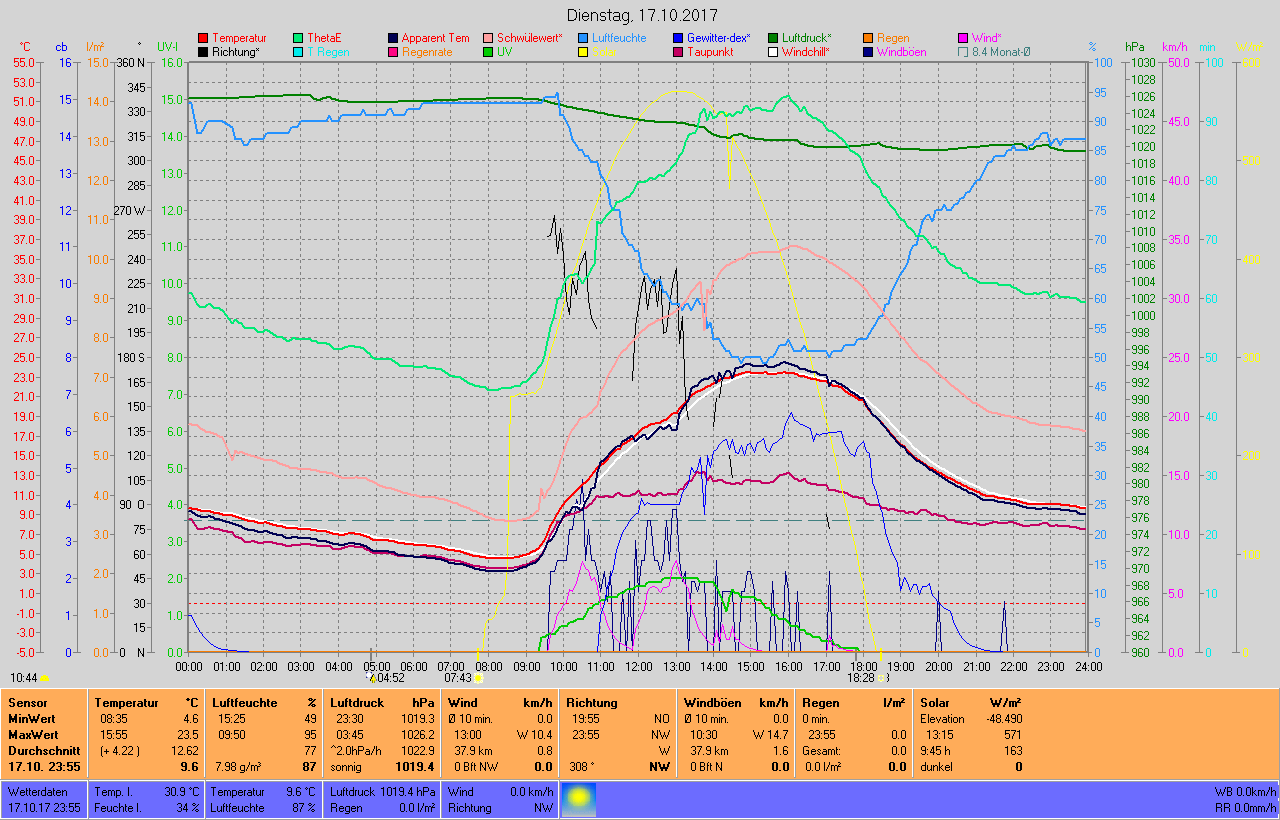Click the chart title Dienstag, 17.10.2017

click(x=639, y=15)
